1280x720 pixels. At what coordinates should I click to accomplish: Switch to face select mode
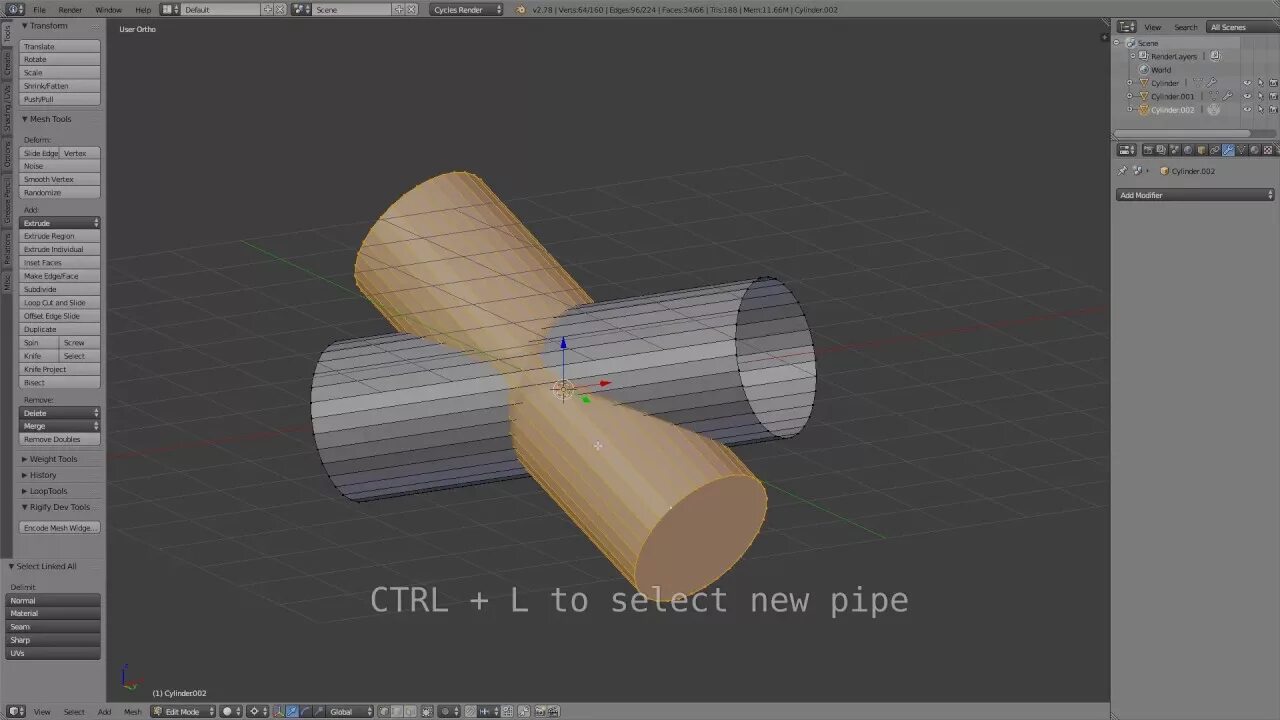point(410,711)
